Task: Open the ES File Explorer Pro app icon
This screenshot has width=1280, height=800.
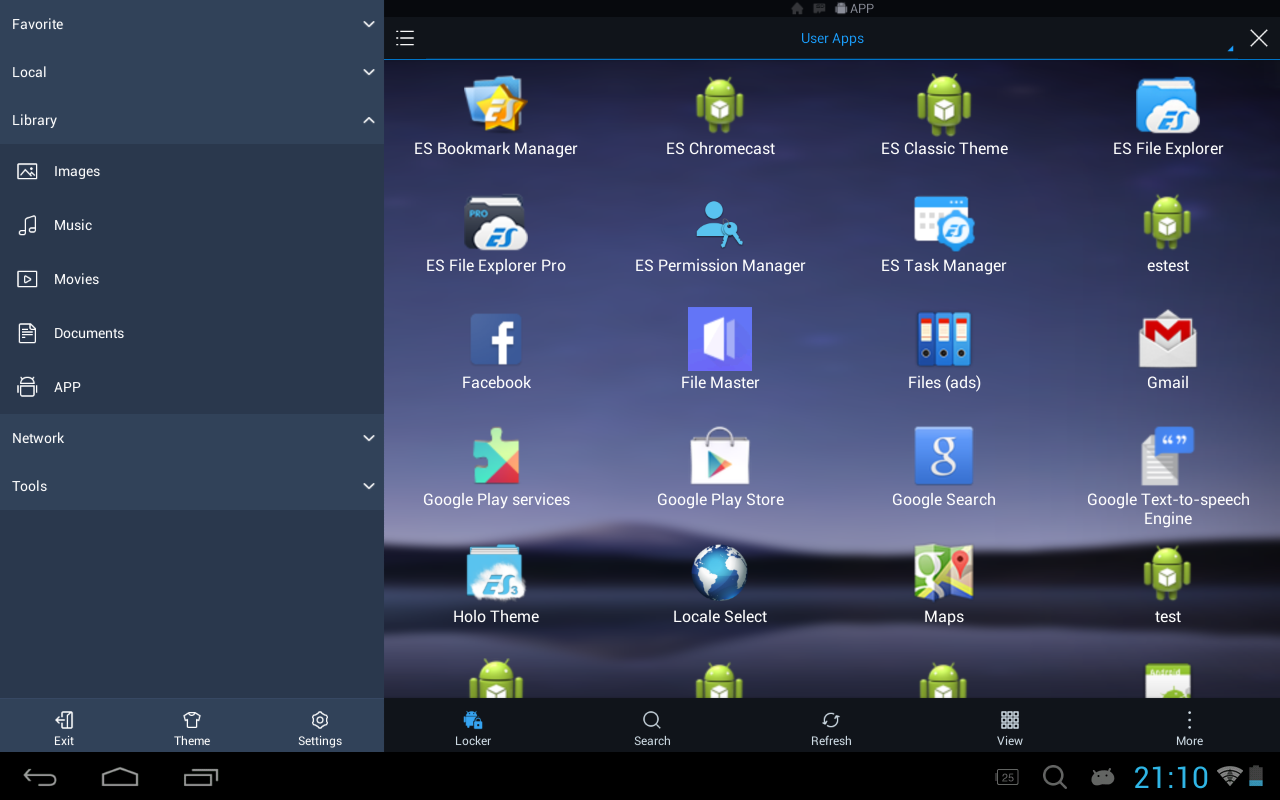Action: [496, 223]
